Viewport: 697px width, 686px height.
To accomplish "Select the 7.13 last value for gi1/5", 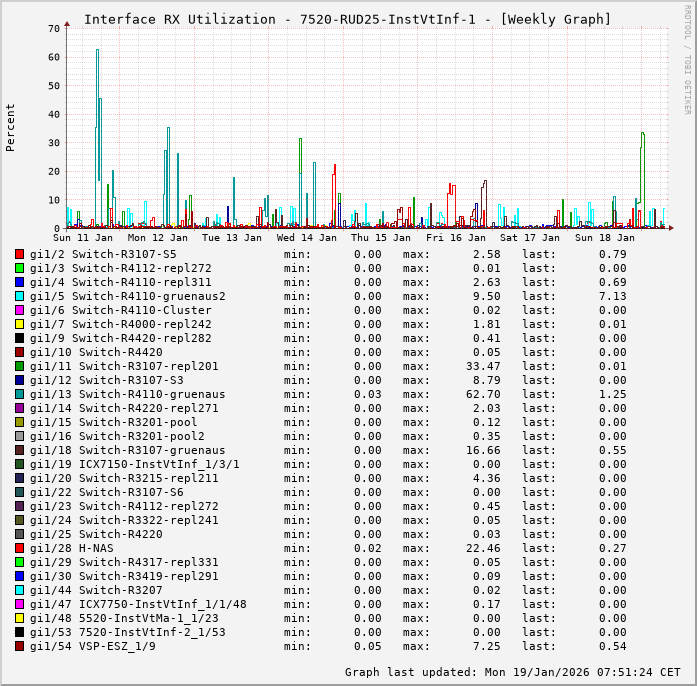I will [x=612, y=296].
